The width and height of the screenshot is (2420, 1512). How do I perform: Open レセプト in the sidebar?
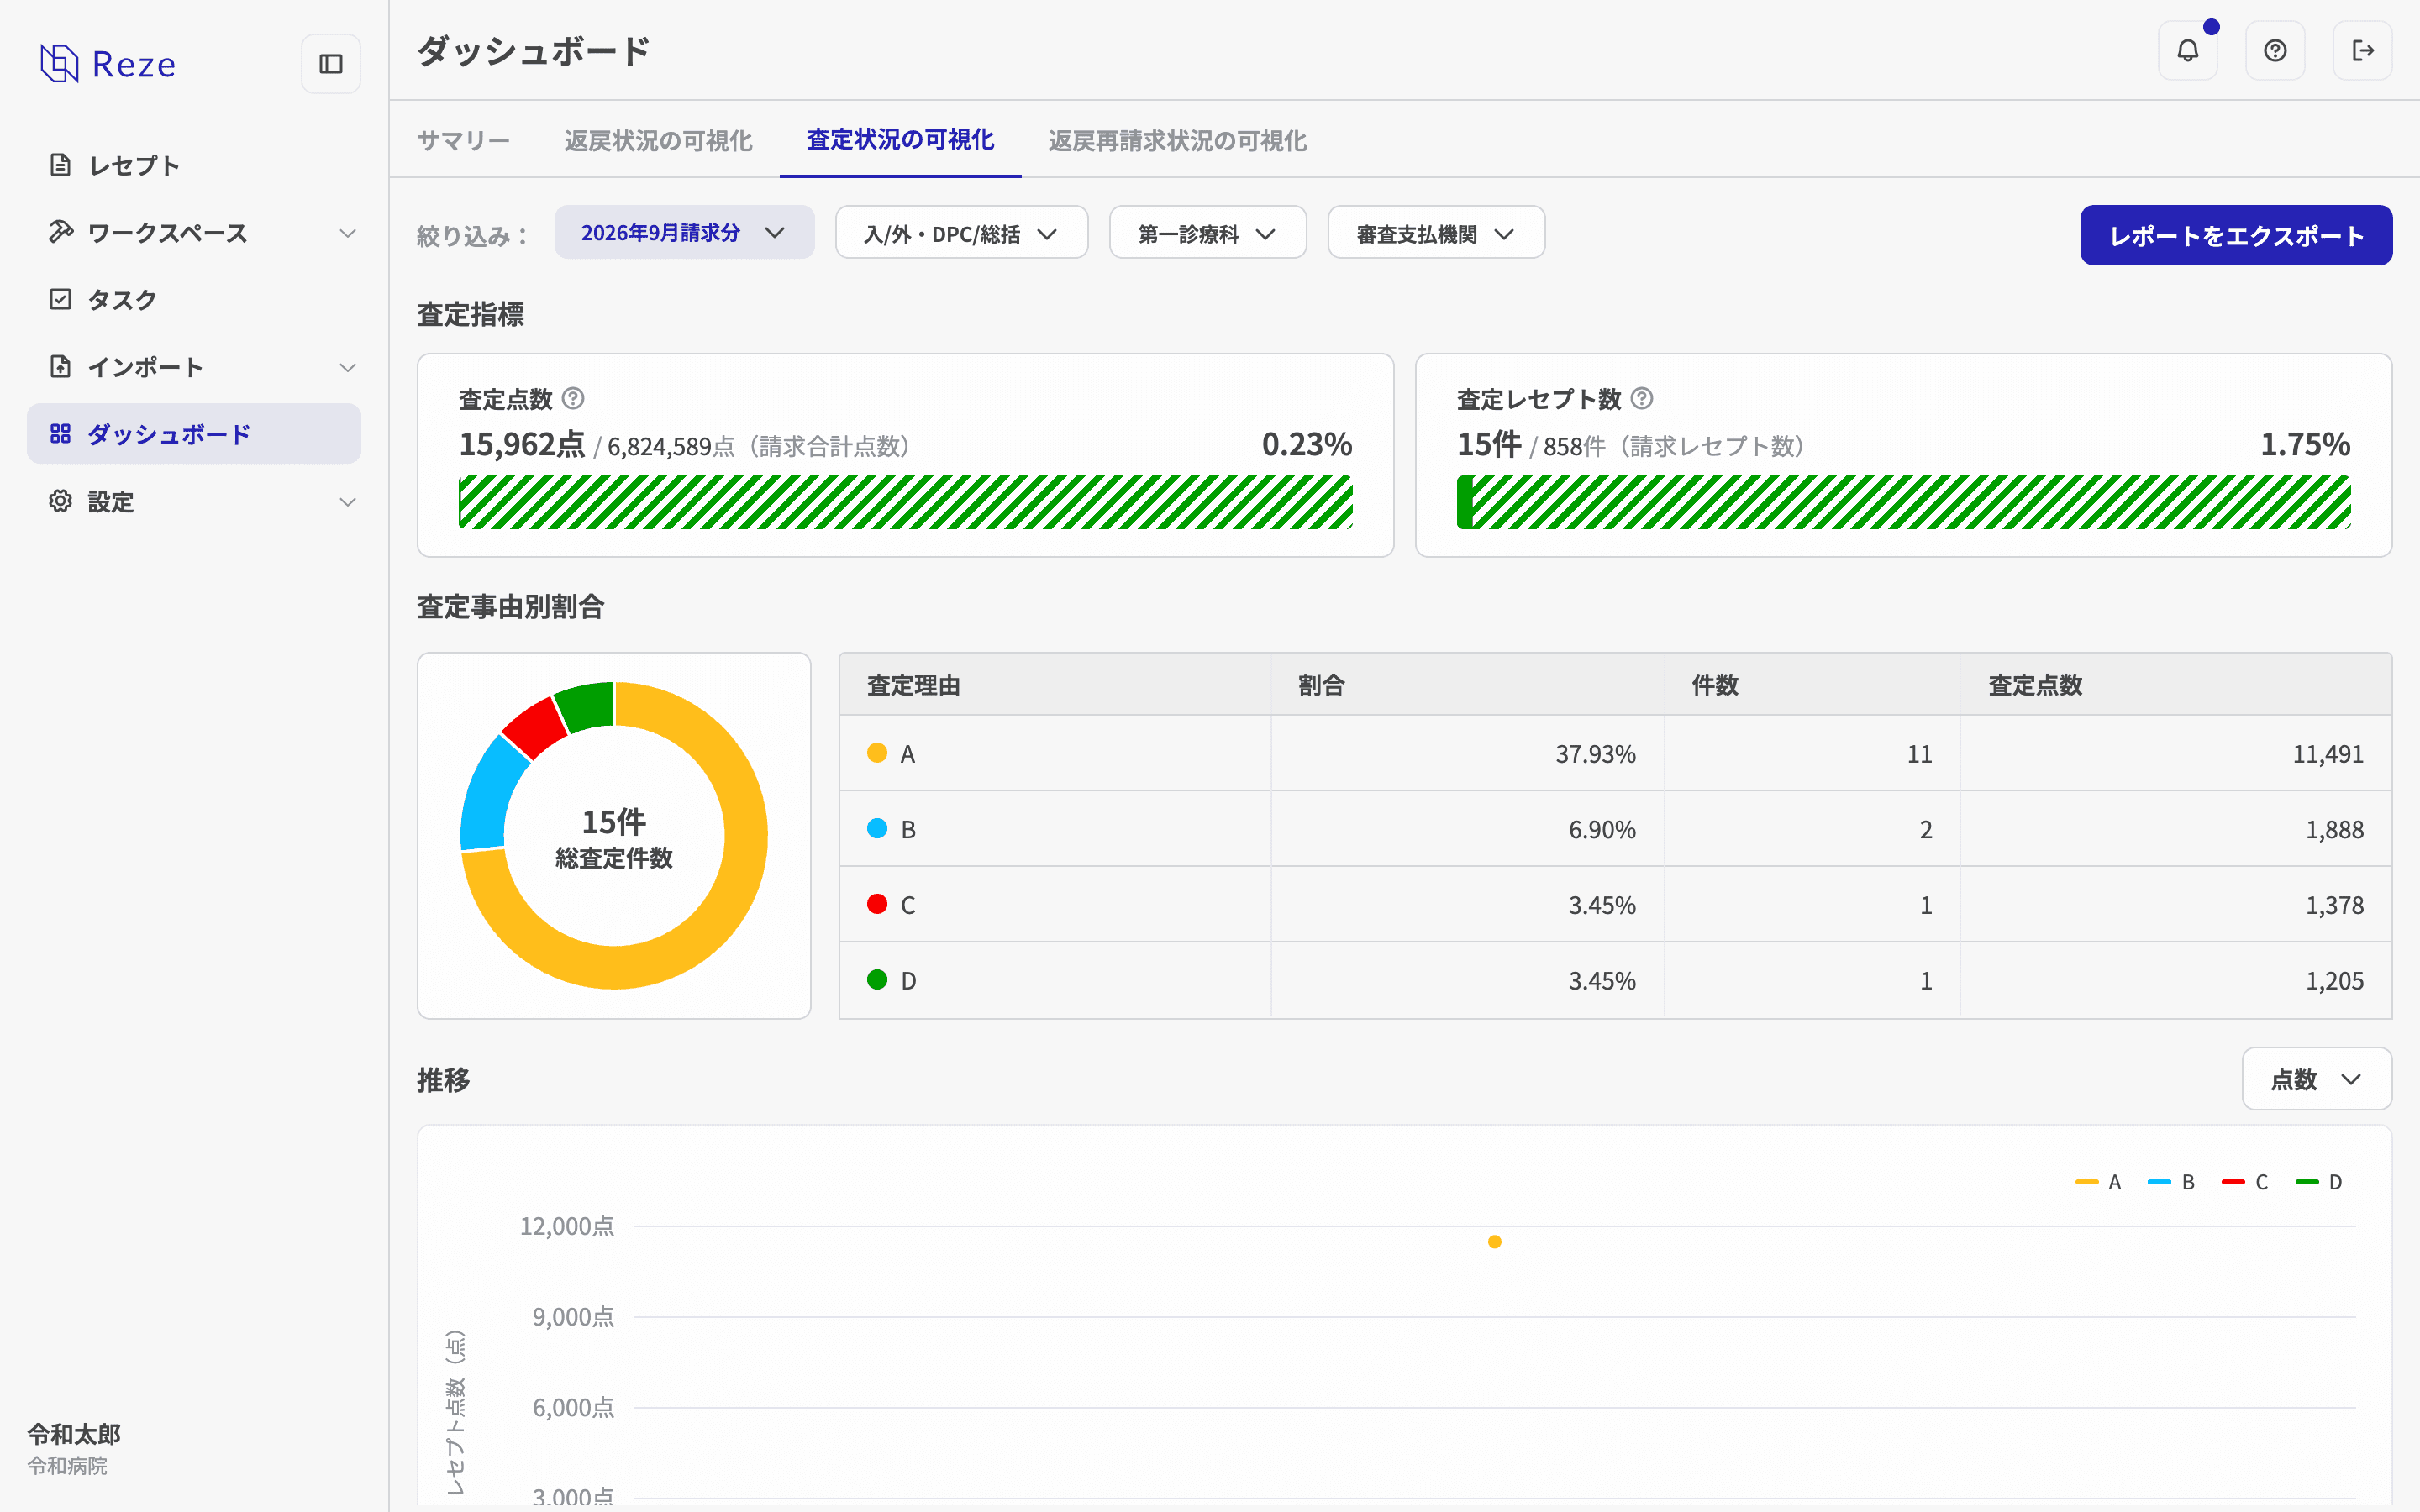coord(194,165)
